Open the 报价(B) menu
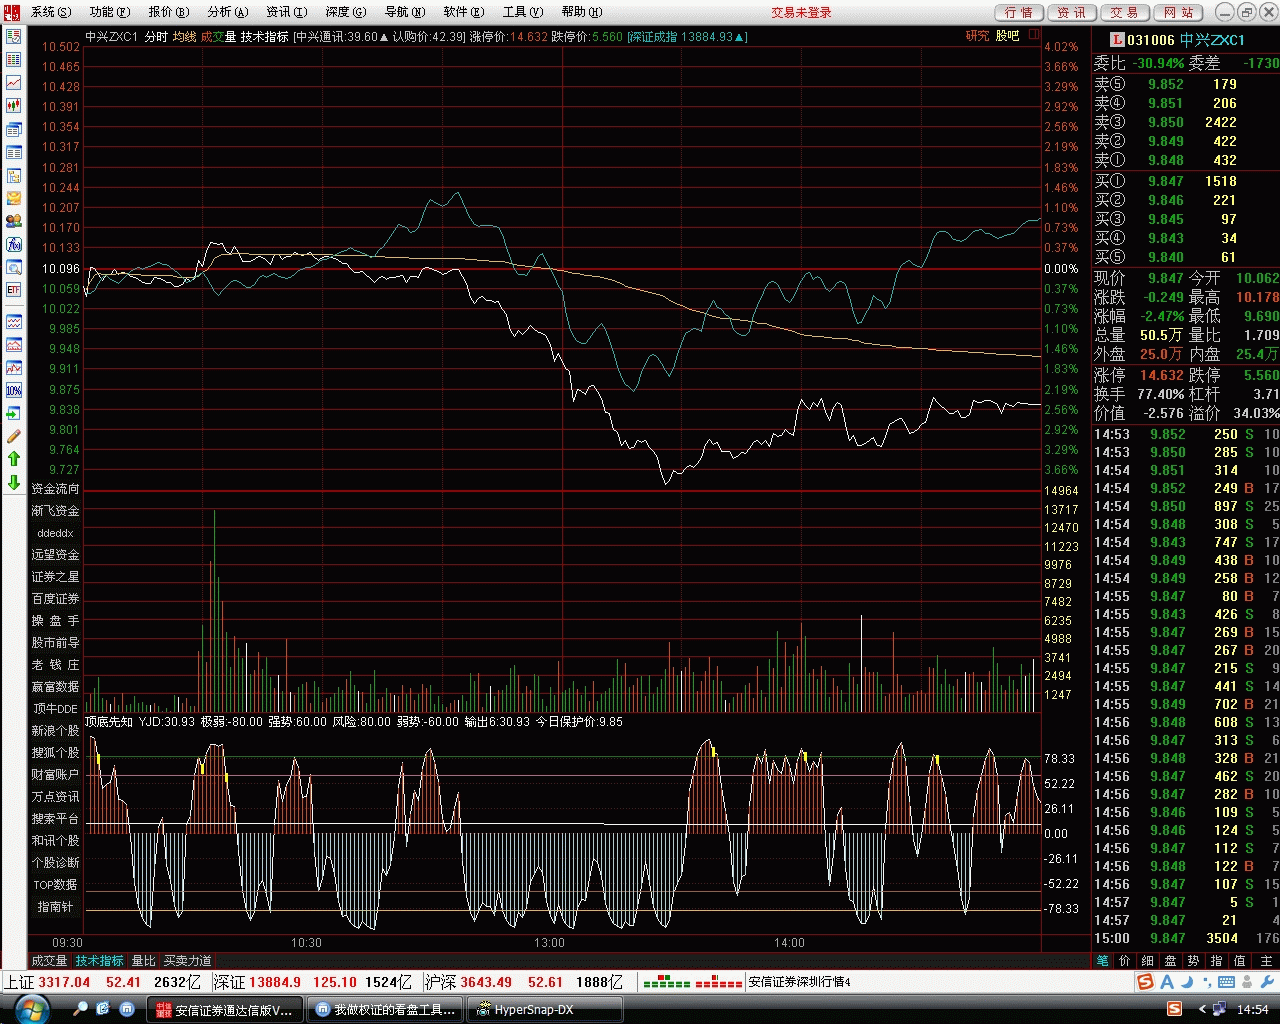Image resolution: width=1280 pixels, height=1024 pixels. (x=169, y=12)
